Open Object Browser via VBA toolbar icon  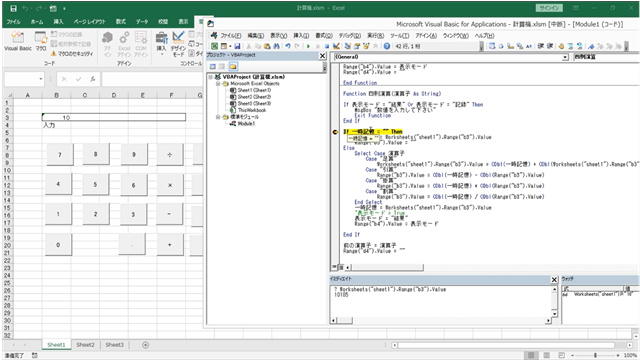366,46
